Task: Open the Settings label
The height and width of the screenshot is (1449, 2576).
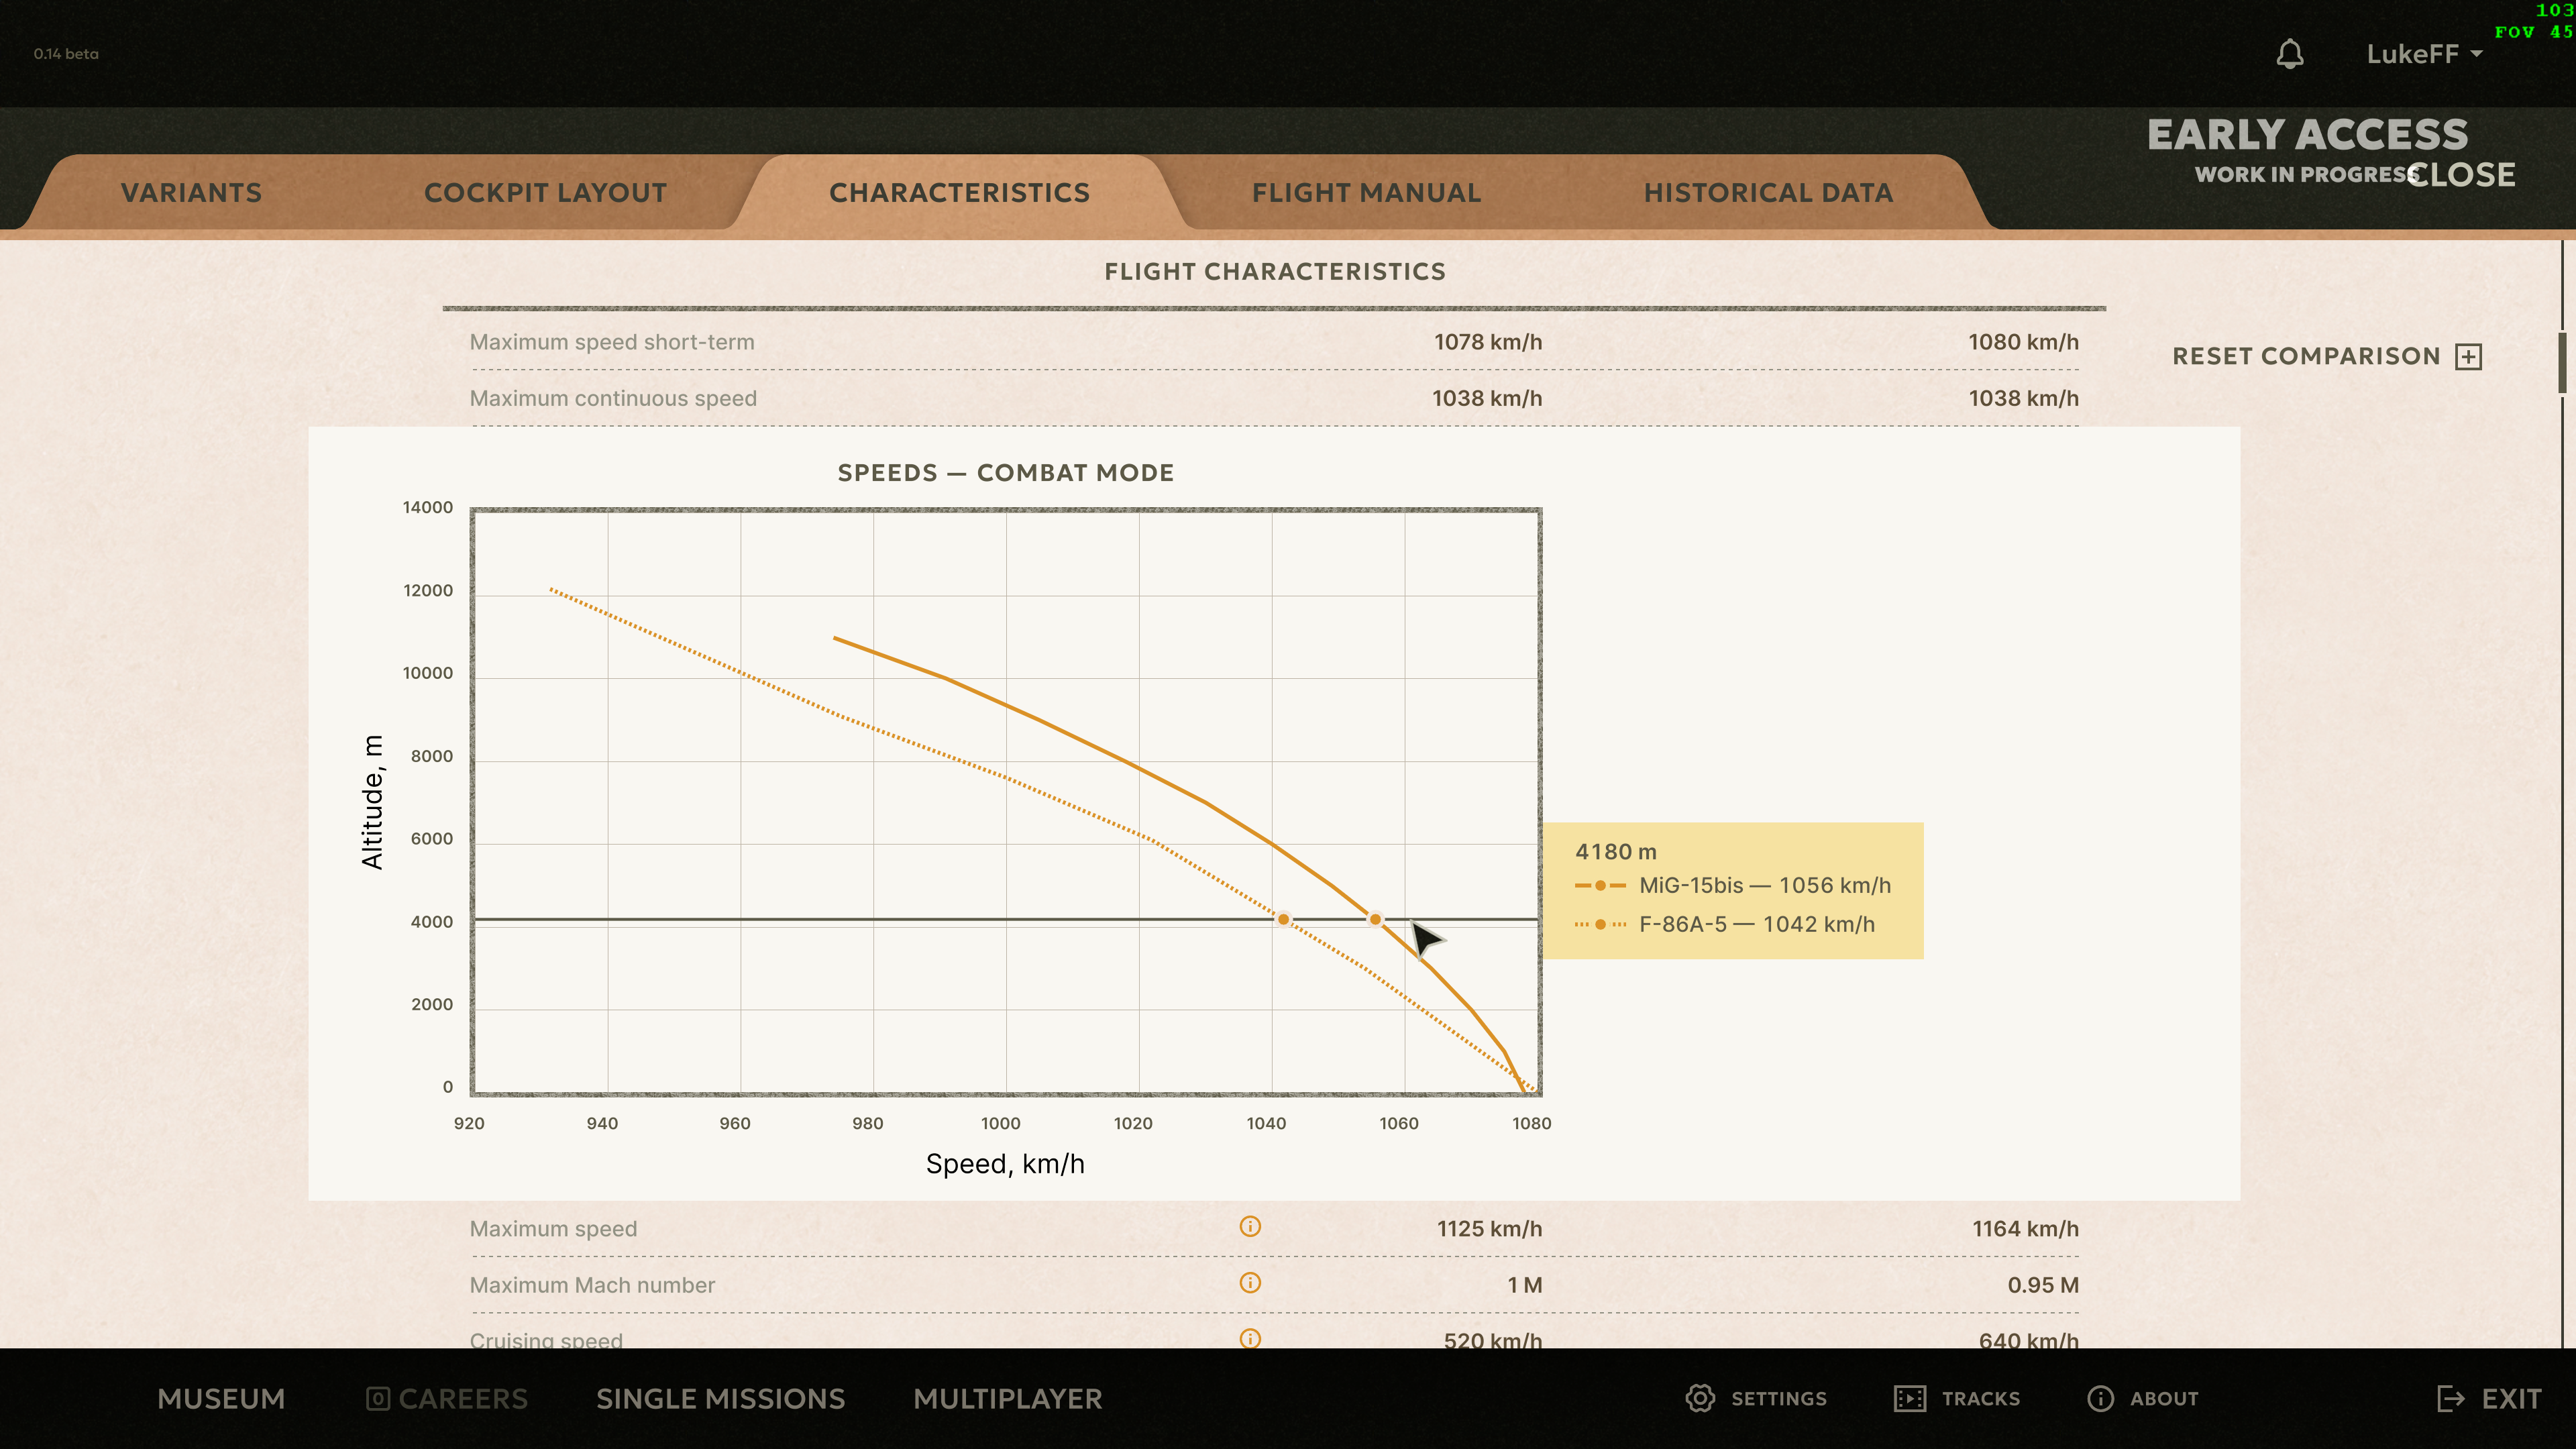Action: click(x=1779, y=1399)
